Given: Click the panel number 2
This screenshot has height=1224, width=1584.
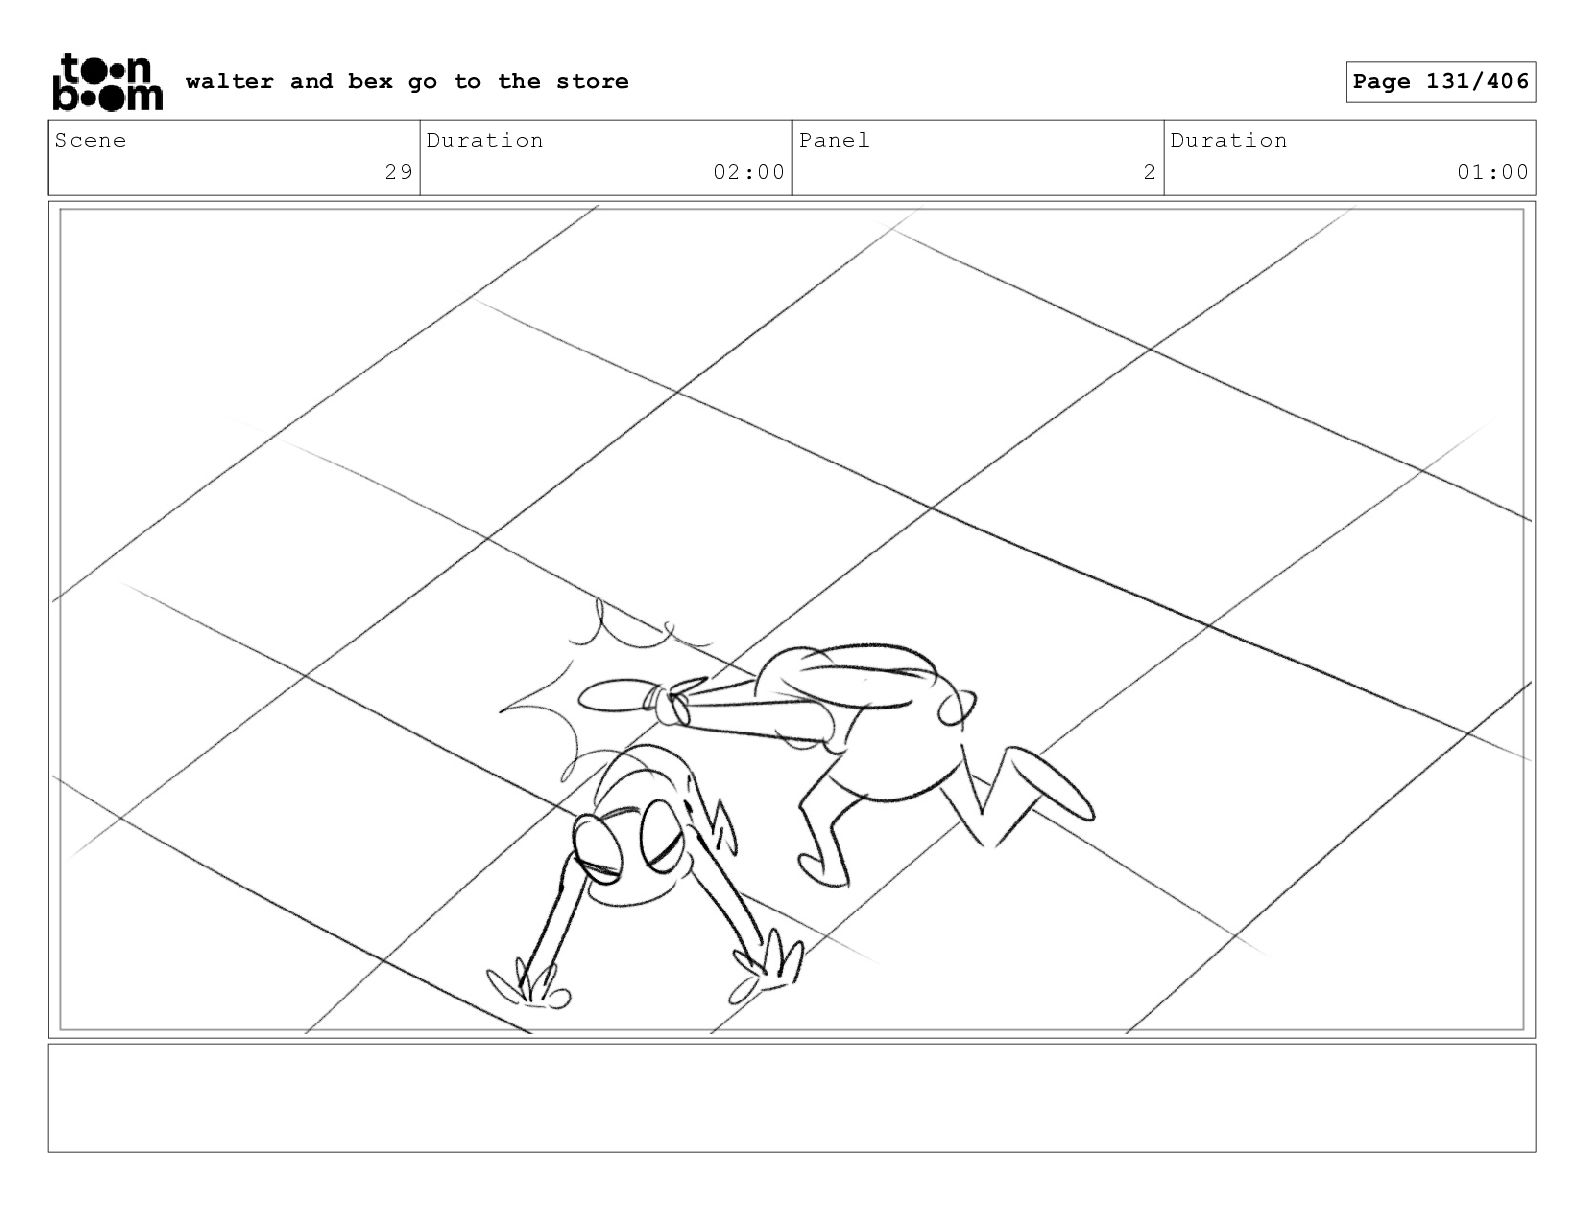Looking at the screenshot, I should click(x=1150, y=172).
